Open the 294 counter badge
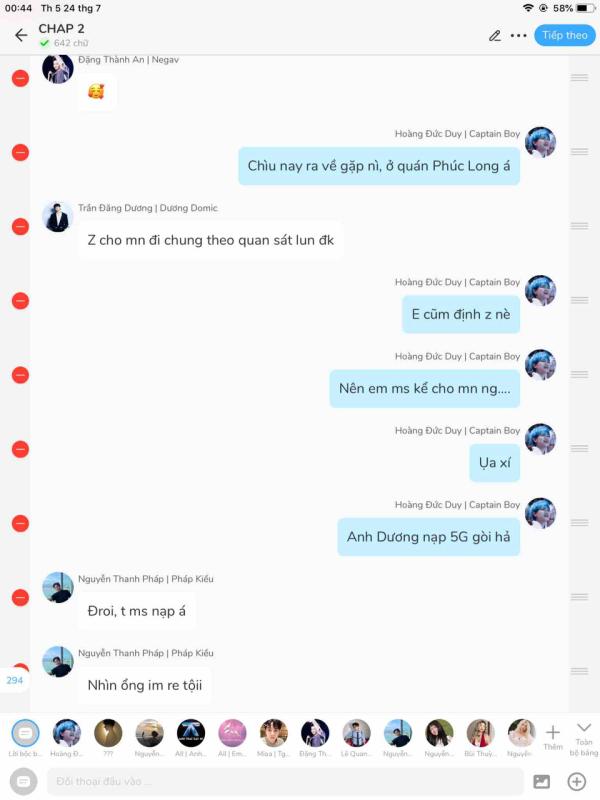600x800 pixels. click(x=14, y=680)
